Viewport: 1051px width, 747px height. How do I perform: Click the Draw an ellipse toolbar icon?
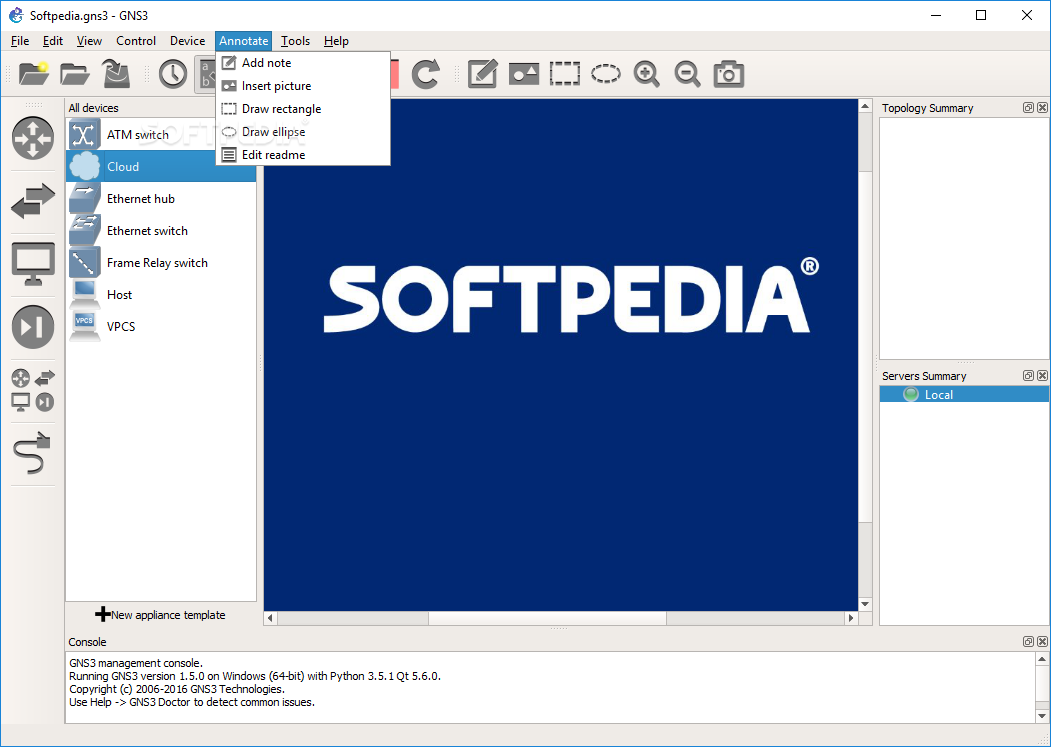tap(605, 73)
